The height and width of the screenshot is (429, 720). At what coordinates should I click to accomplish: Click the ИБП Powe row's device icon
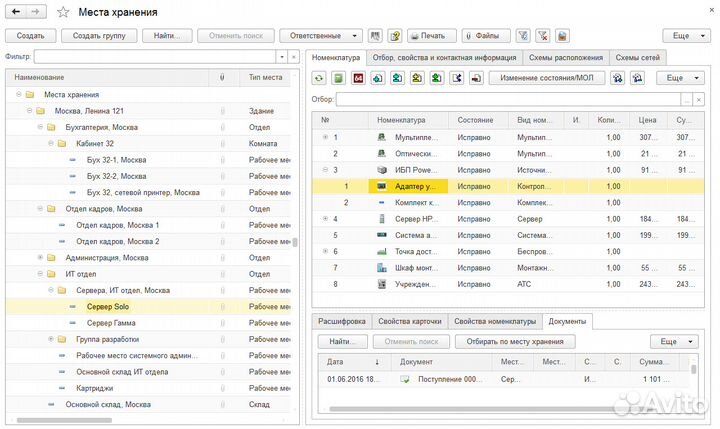click(x=382, y=170)
